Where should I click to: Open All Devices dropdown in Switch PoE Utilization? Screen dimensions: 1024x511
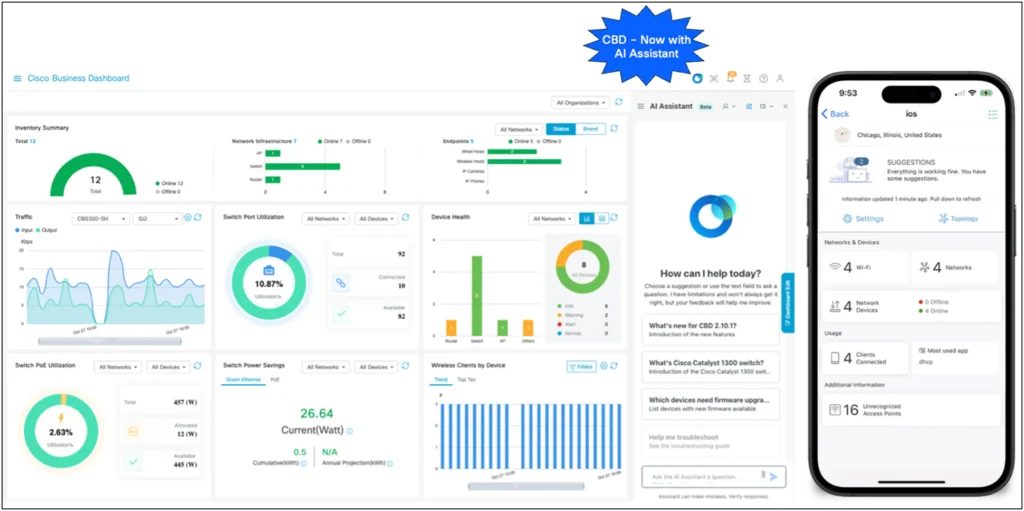pos(168,367)
